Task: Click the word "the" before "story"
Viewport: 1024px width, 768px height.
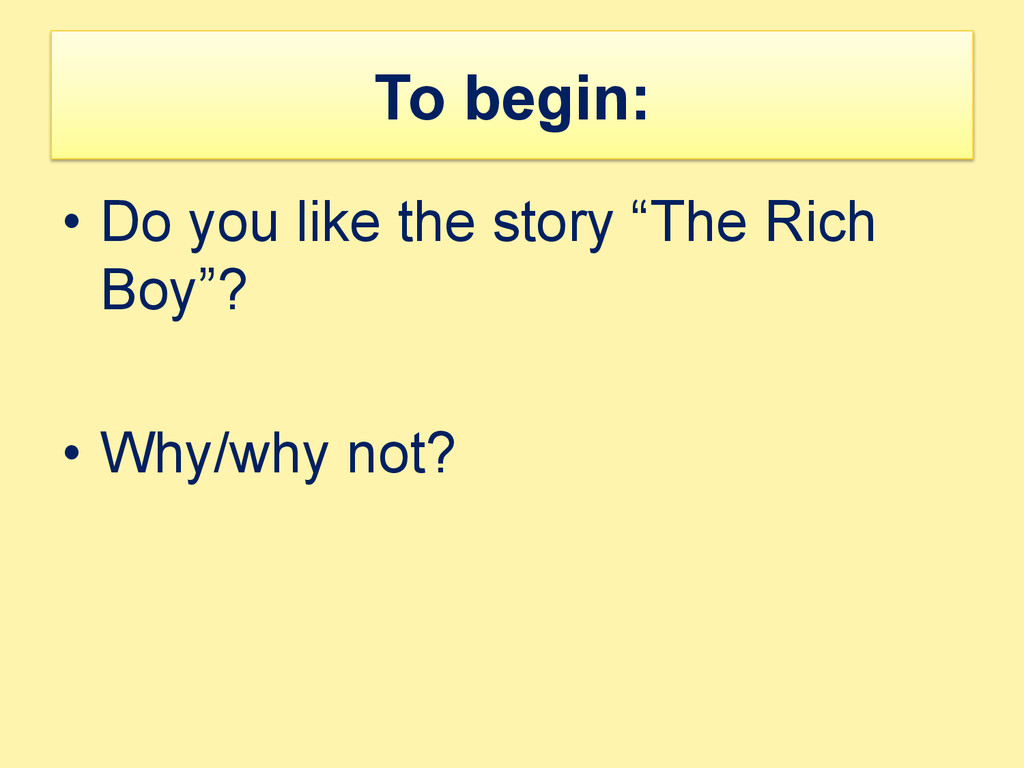Action: 436,221
